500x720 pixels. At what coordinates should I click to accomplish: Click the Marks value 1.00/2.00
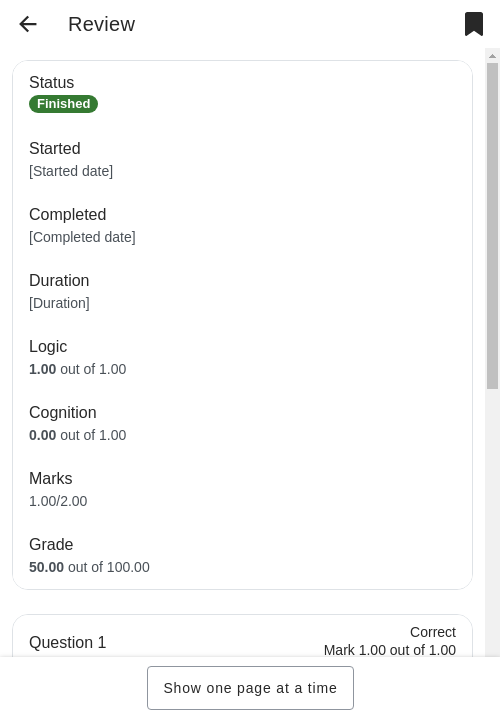point(58,501)
